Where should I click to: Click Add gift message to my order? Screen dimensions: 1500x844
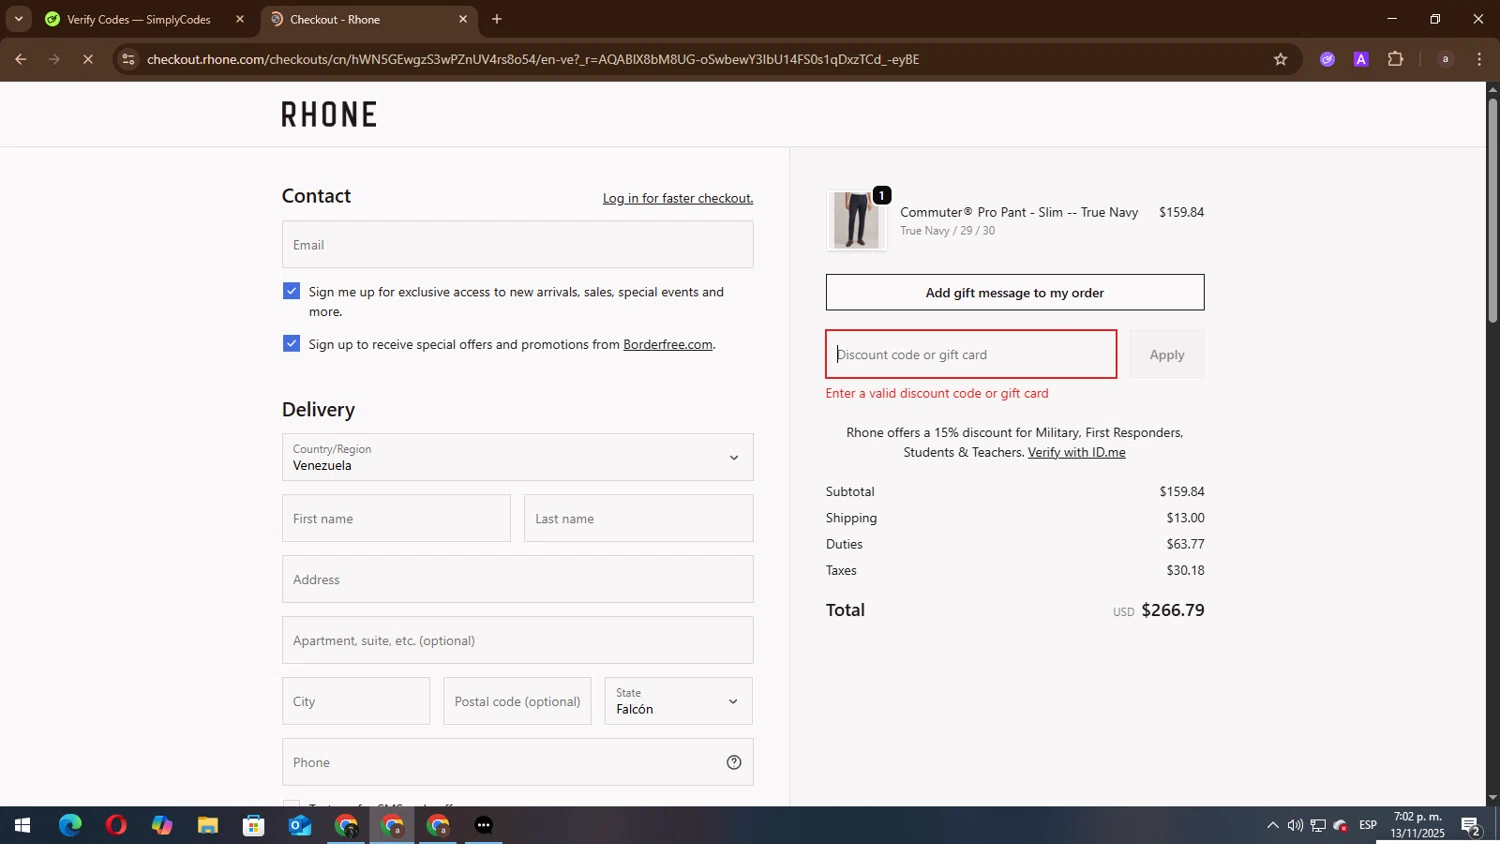(x=1014, y=292)
